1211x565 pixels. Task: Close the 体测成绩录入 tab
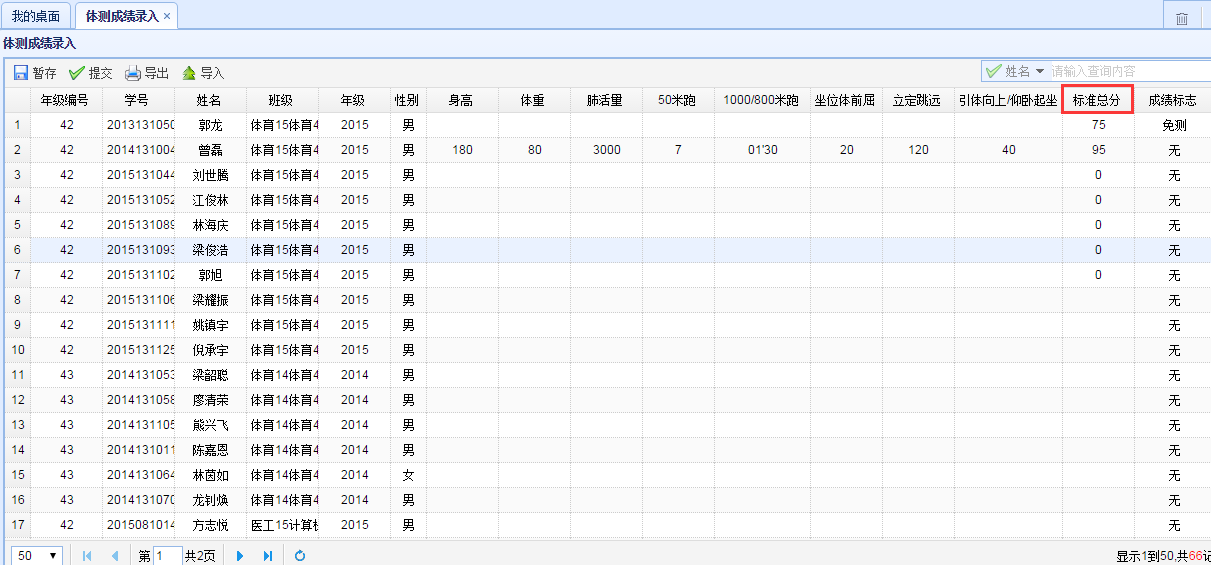point(166,17)
